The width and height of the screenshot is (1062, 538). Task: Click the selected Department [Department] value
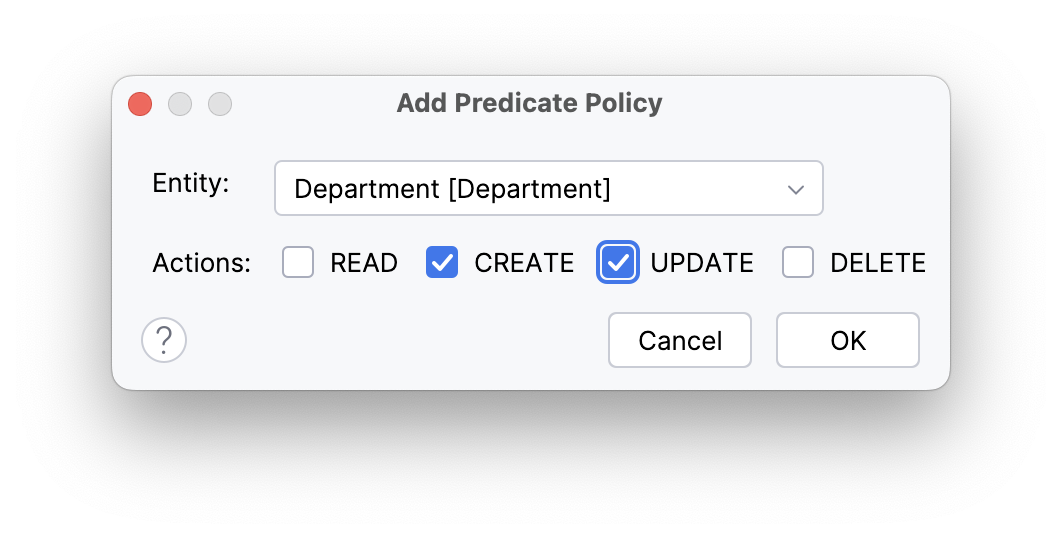point(452,188)
